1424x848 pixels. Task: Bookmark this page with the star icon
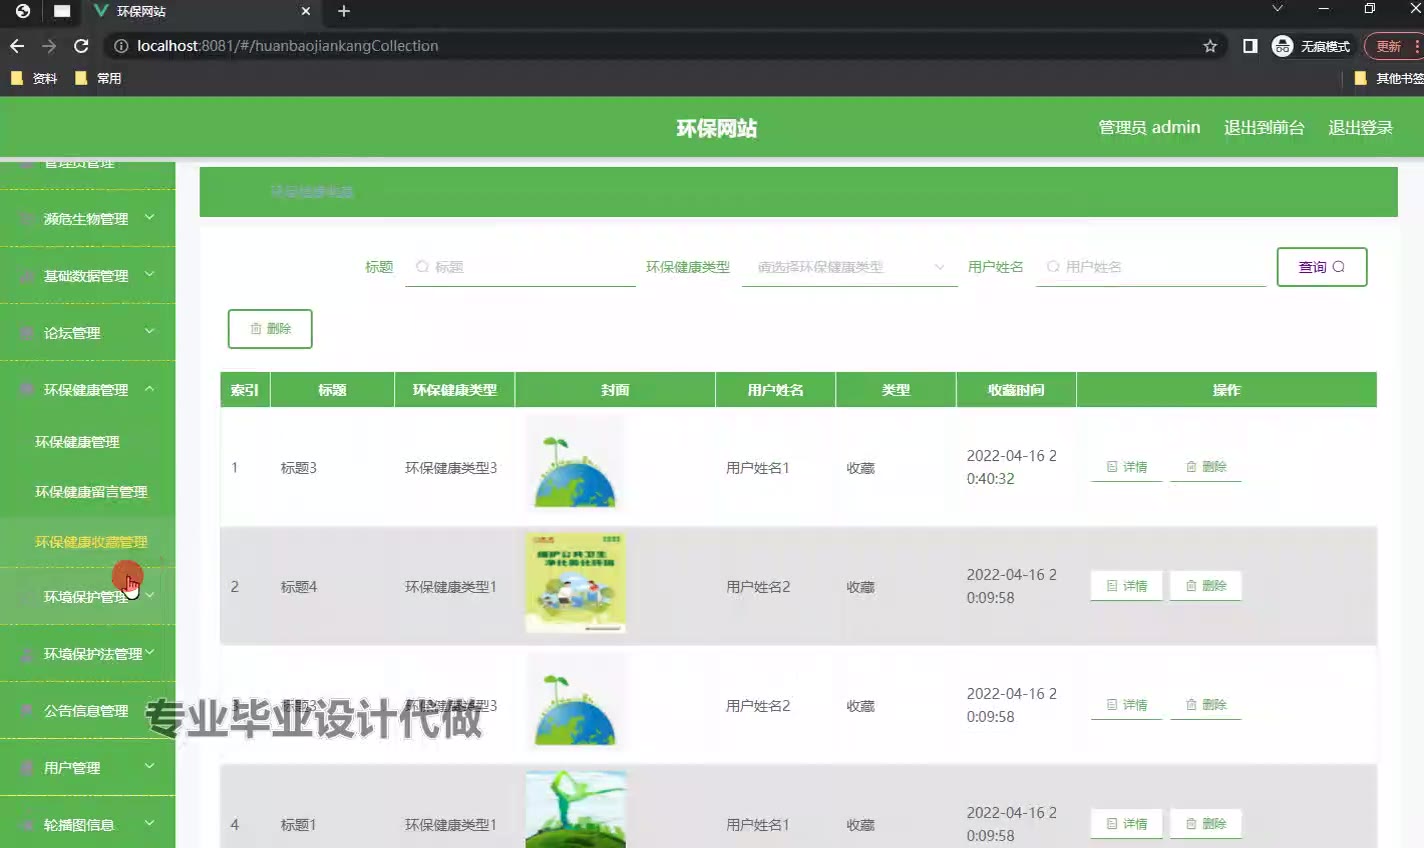point(1210,46)
